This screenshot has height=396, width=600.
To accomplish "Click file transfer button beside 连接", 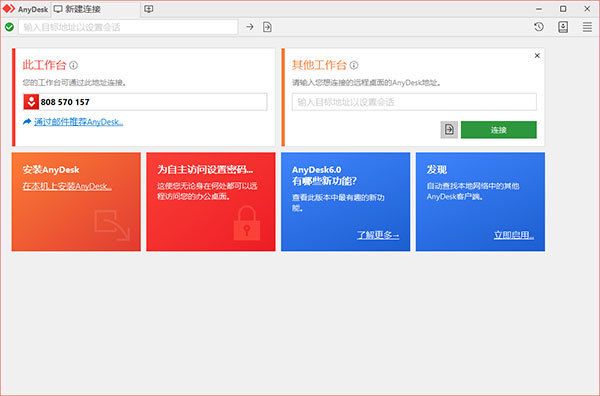I will point(449,130).
